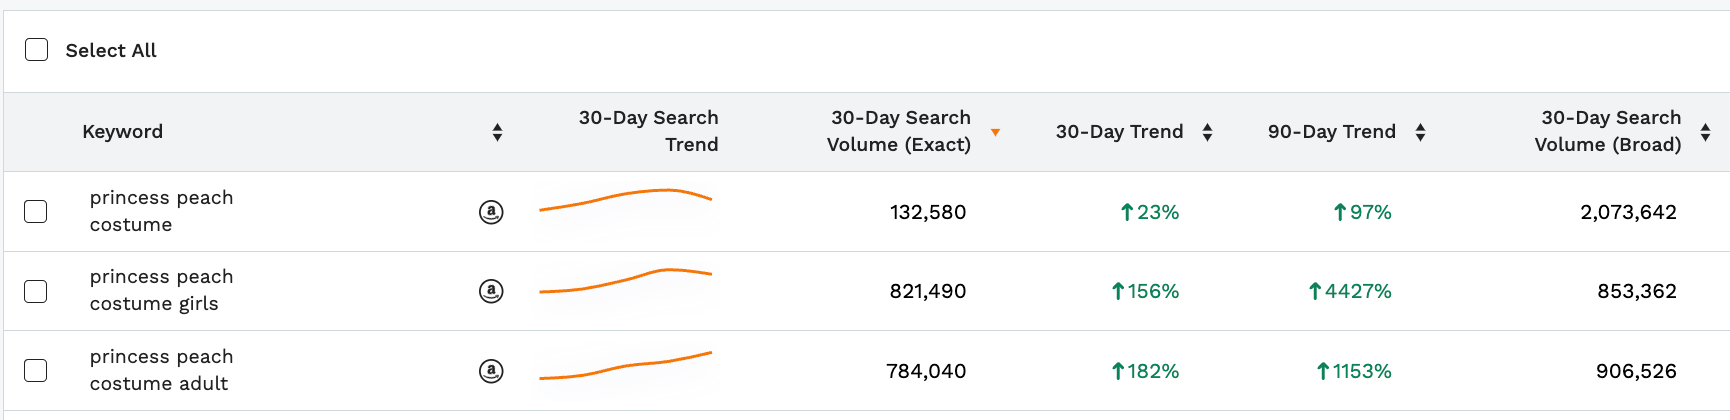This screenshot has width=1730, height=420.
Task: Open Amazon icon for princess peach costume adult
Action: pyautogui.click(x=491, y=371)
